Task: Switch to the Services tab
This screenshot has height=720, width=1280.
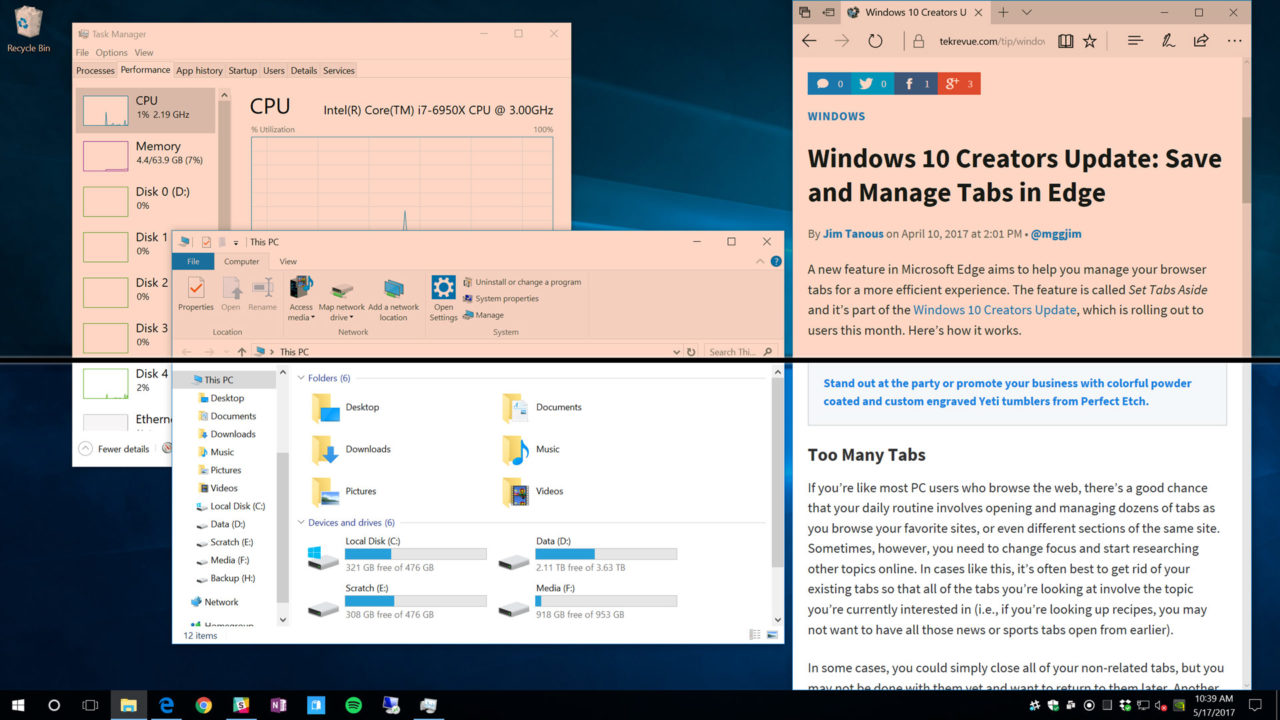Action: [x=339, y=71]
